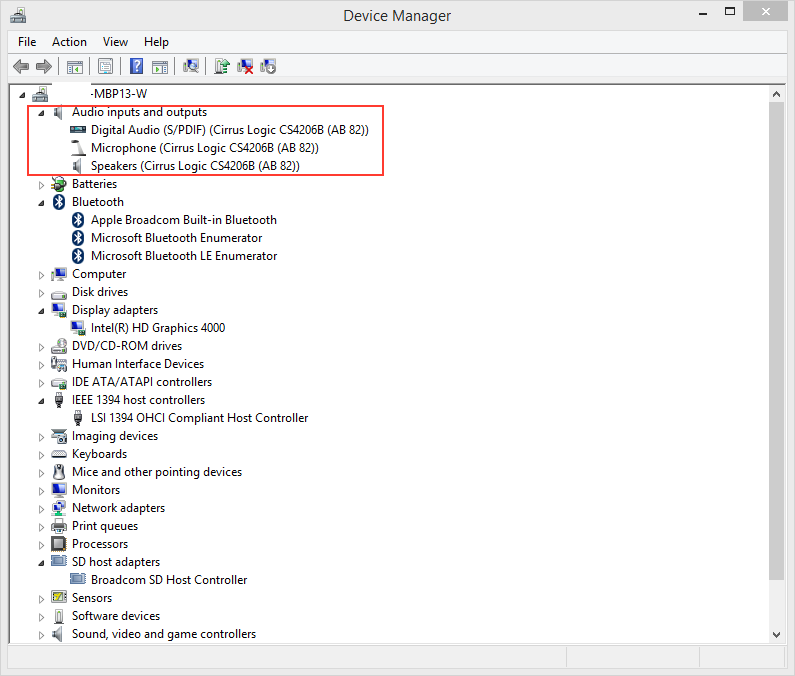Select Broadcom SD Host Controller
This screenshot has width=795, height=676.
click(169, 580)
